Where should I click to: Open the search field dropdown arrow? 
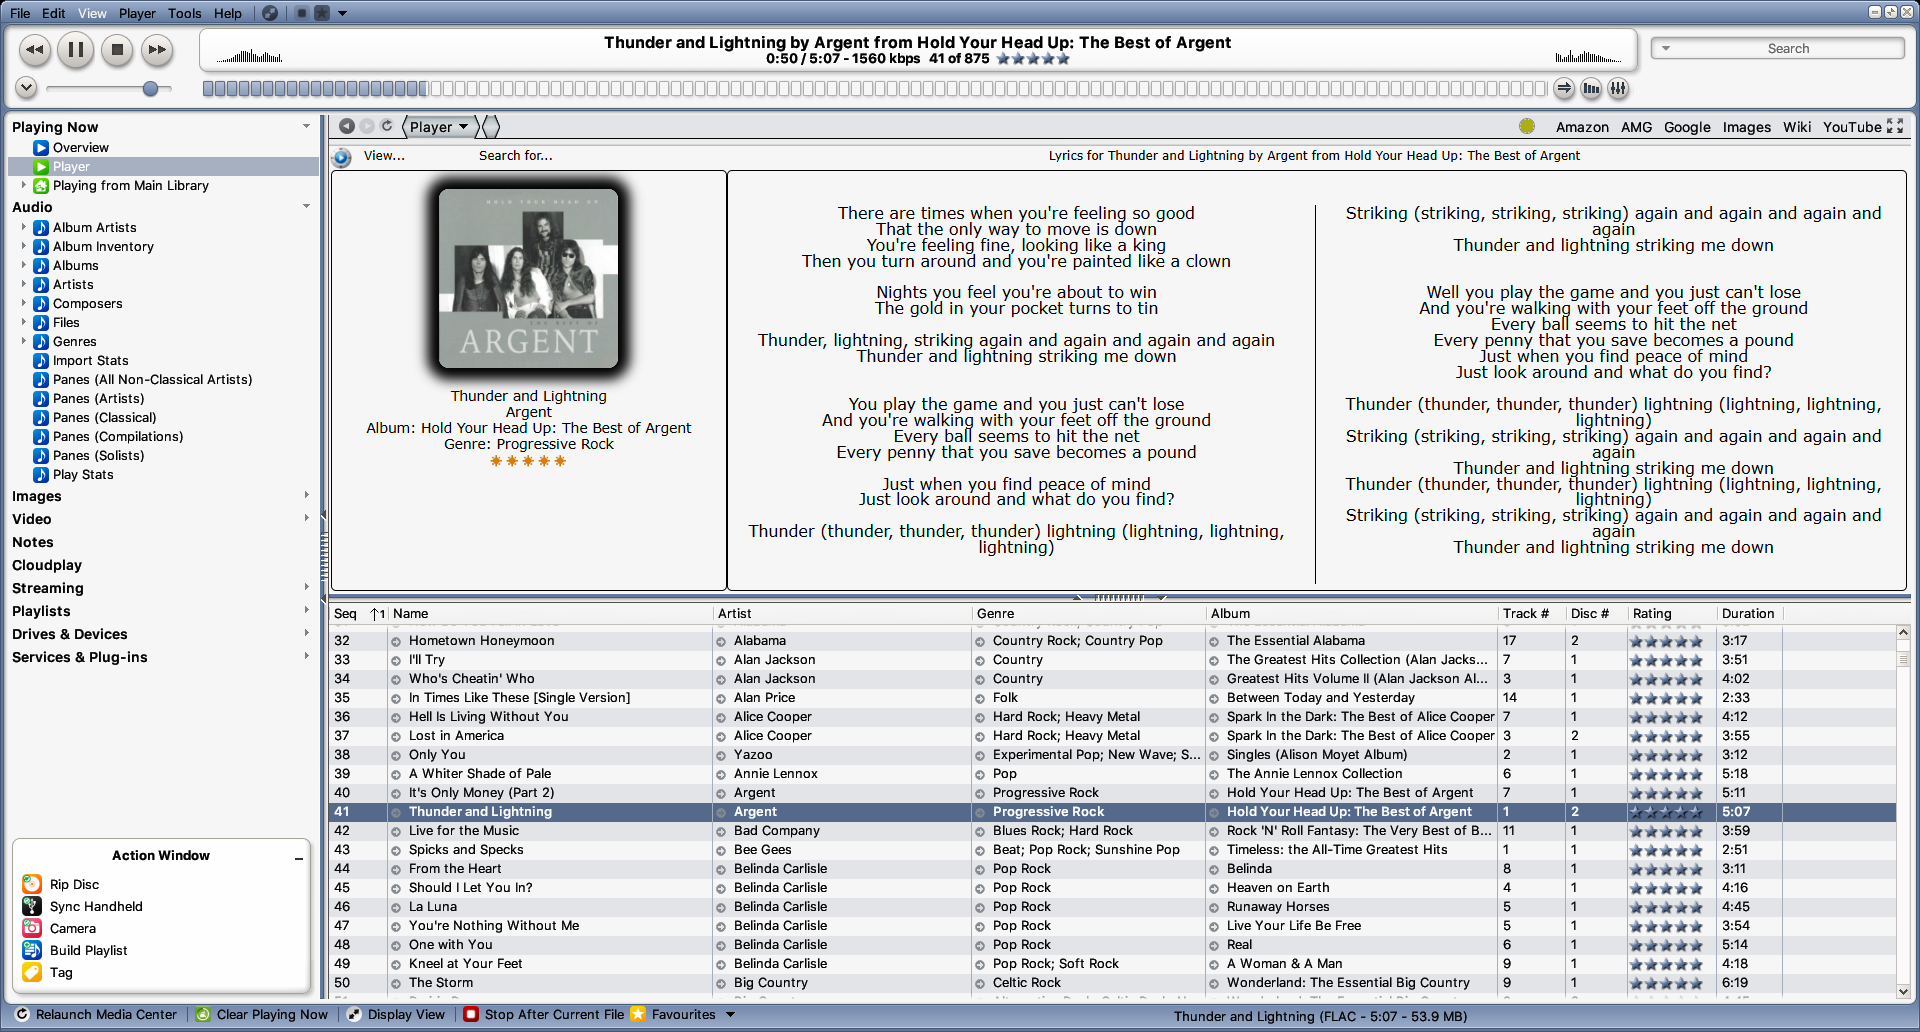1666,48
